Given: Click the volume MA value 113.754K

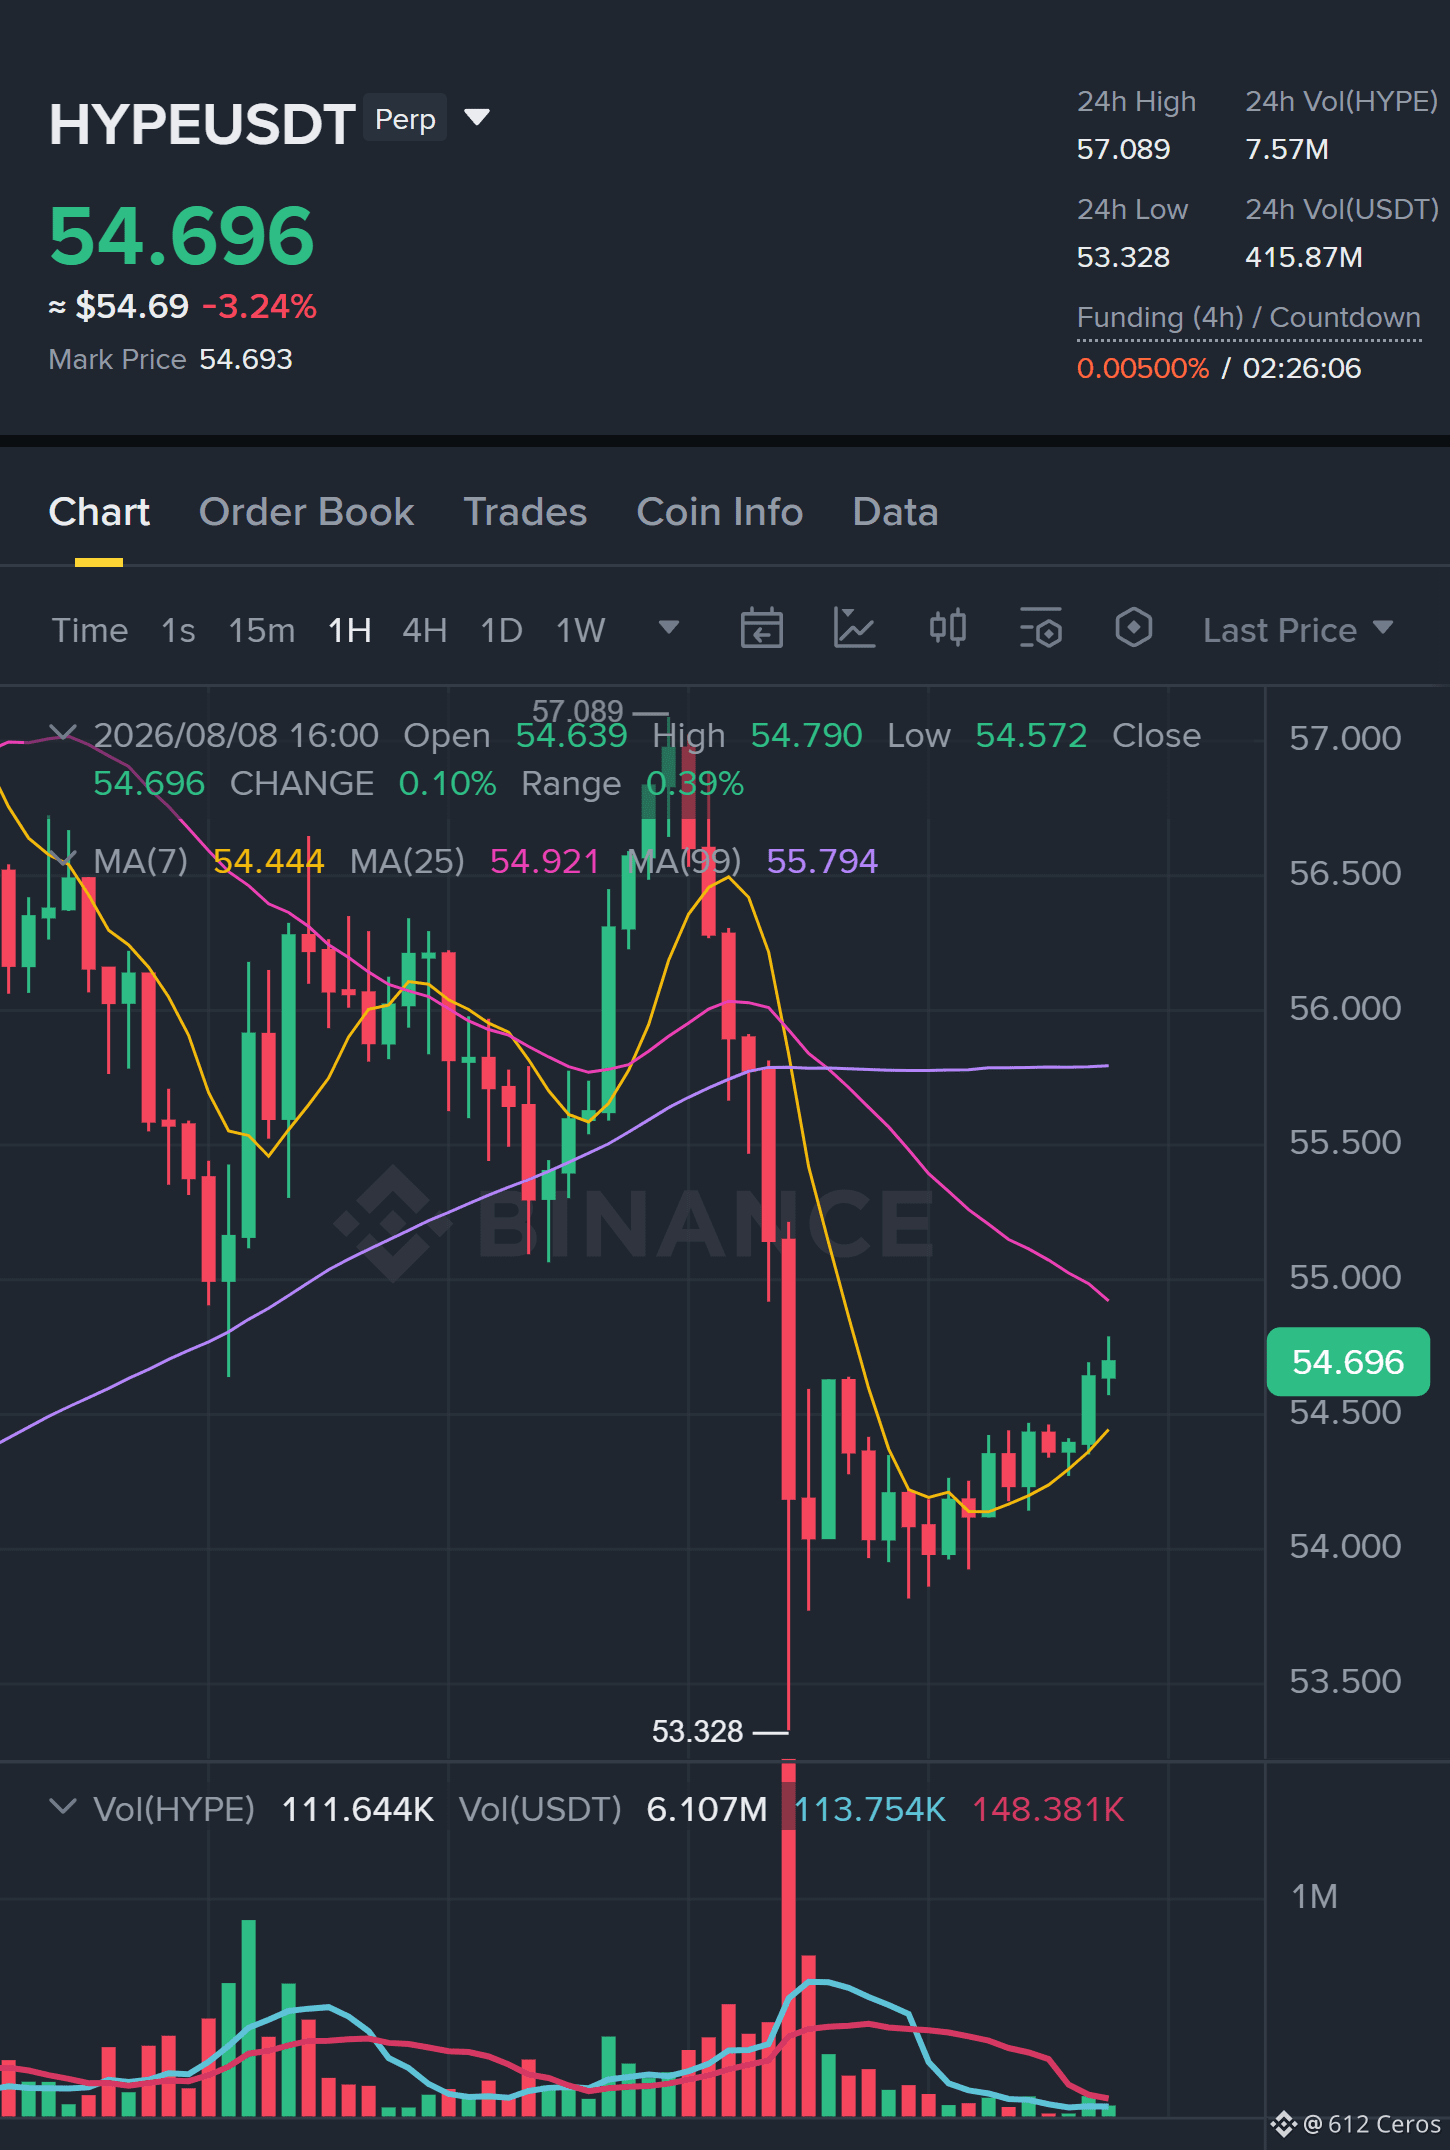Looking at the screenshot, I should coord(870,1809).
